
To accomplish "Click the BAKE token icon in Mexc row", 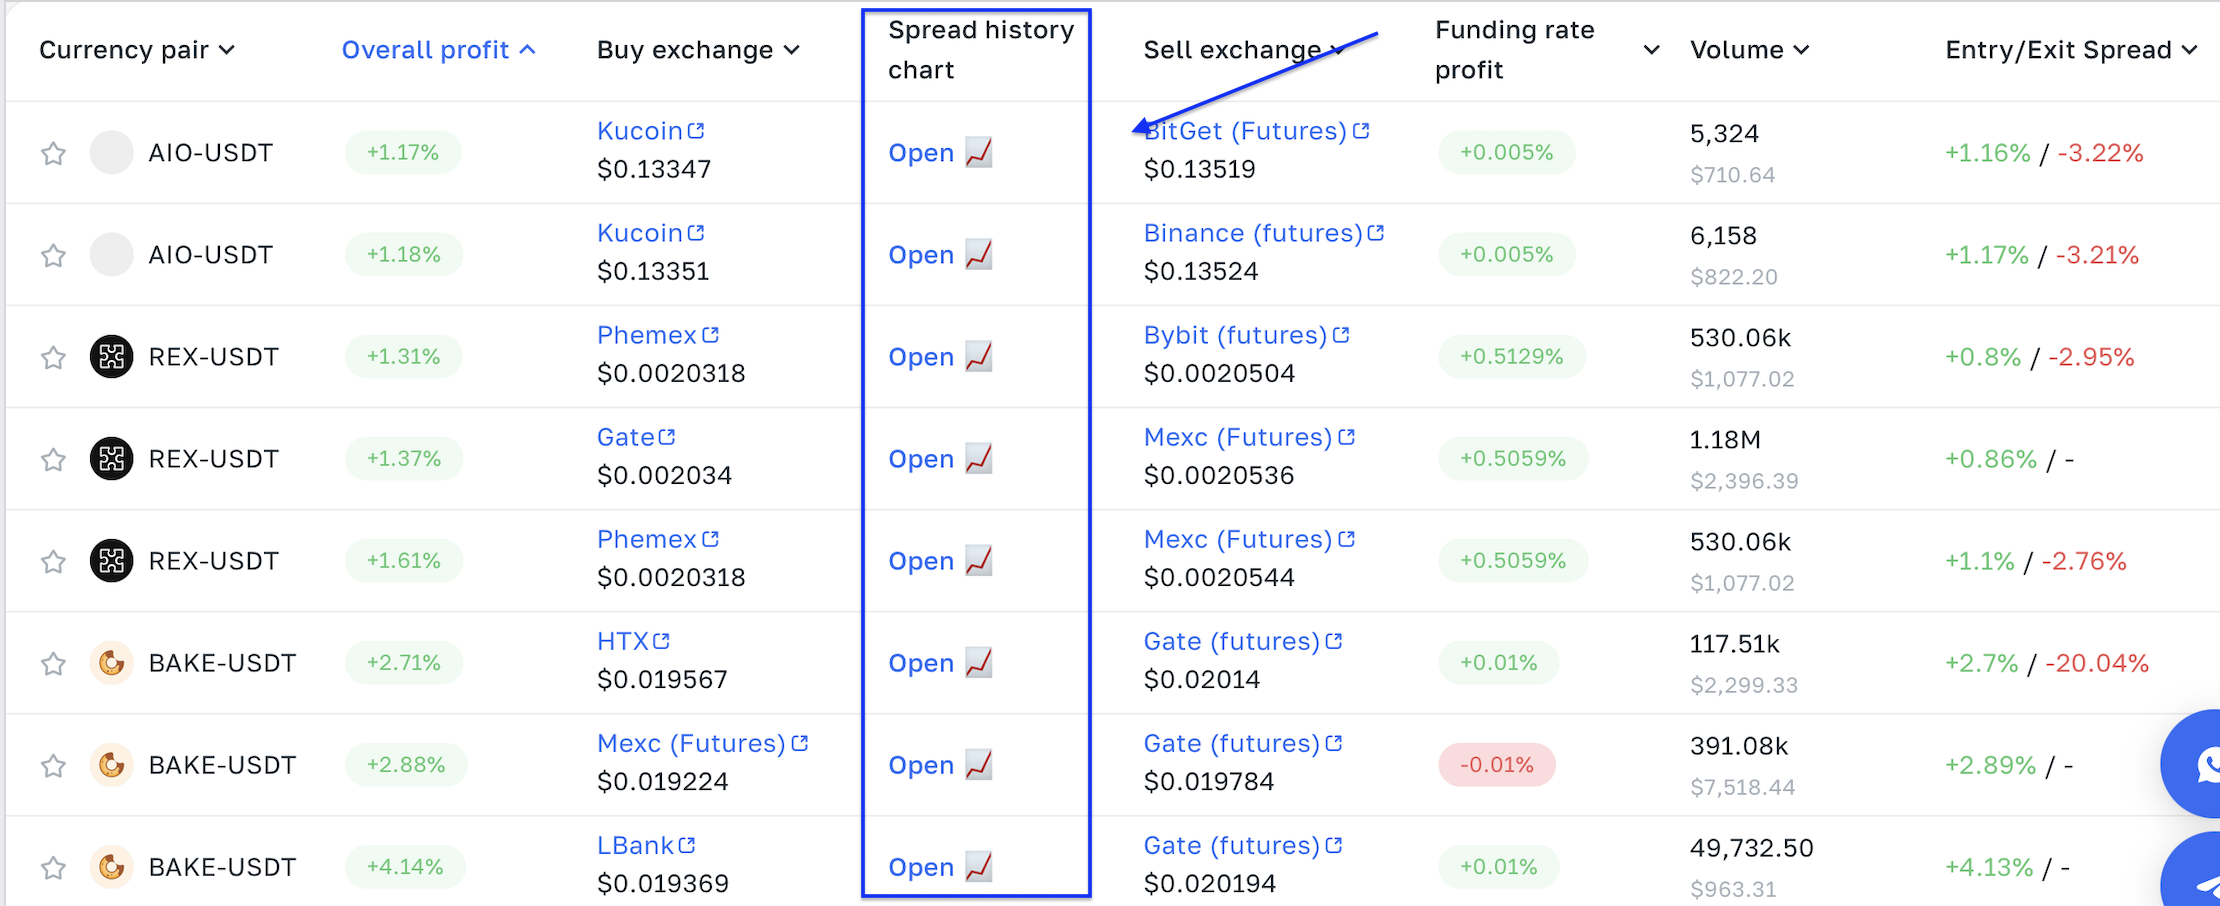I will 112,765.
